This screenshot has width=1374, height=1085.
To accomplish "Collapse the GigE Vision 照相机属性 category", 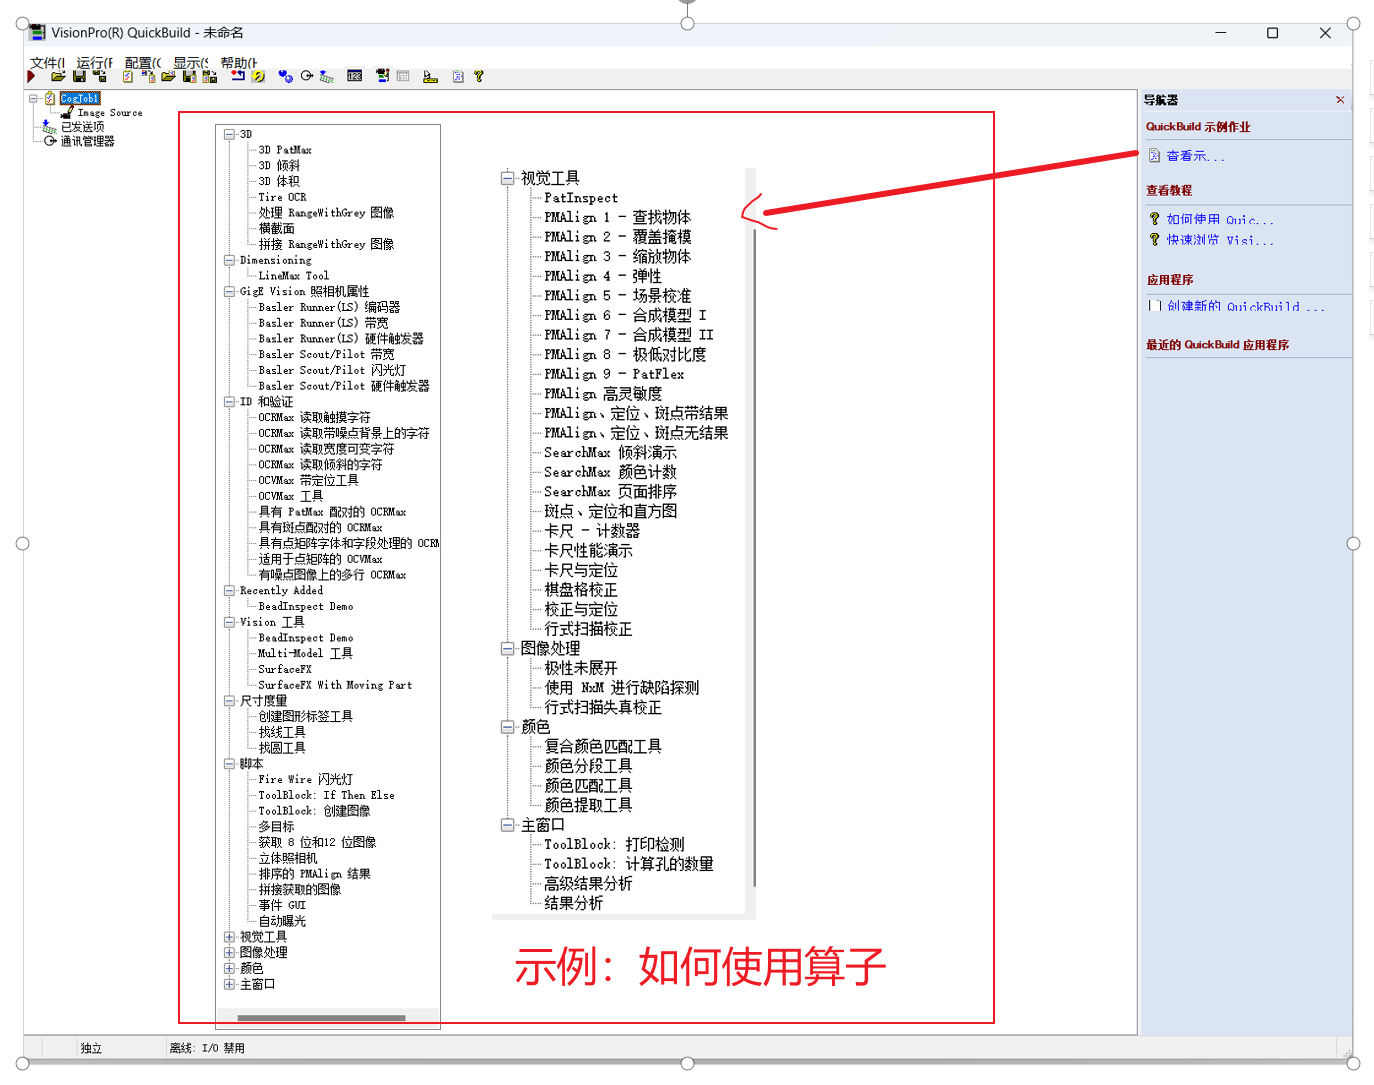I will tap(229, 292).
